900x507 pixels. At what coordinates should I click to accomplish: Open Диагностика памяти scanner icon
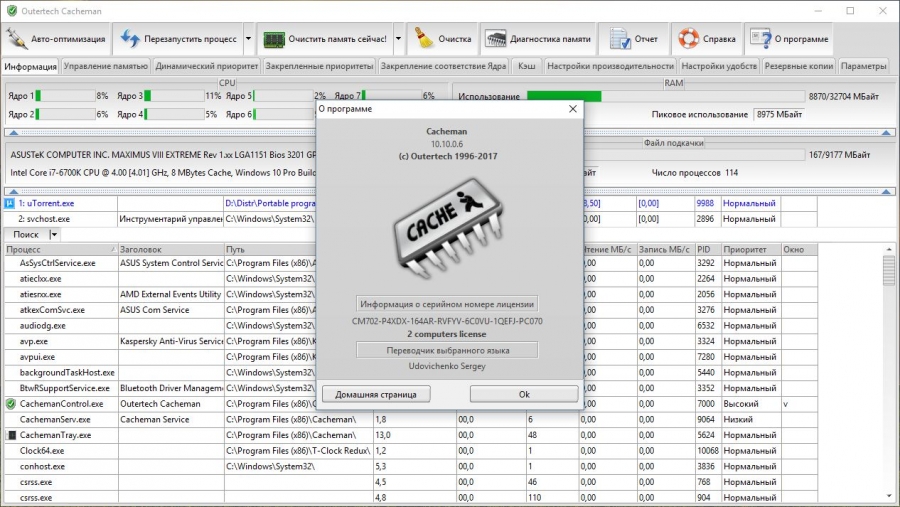click(495, 39)
